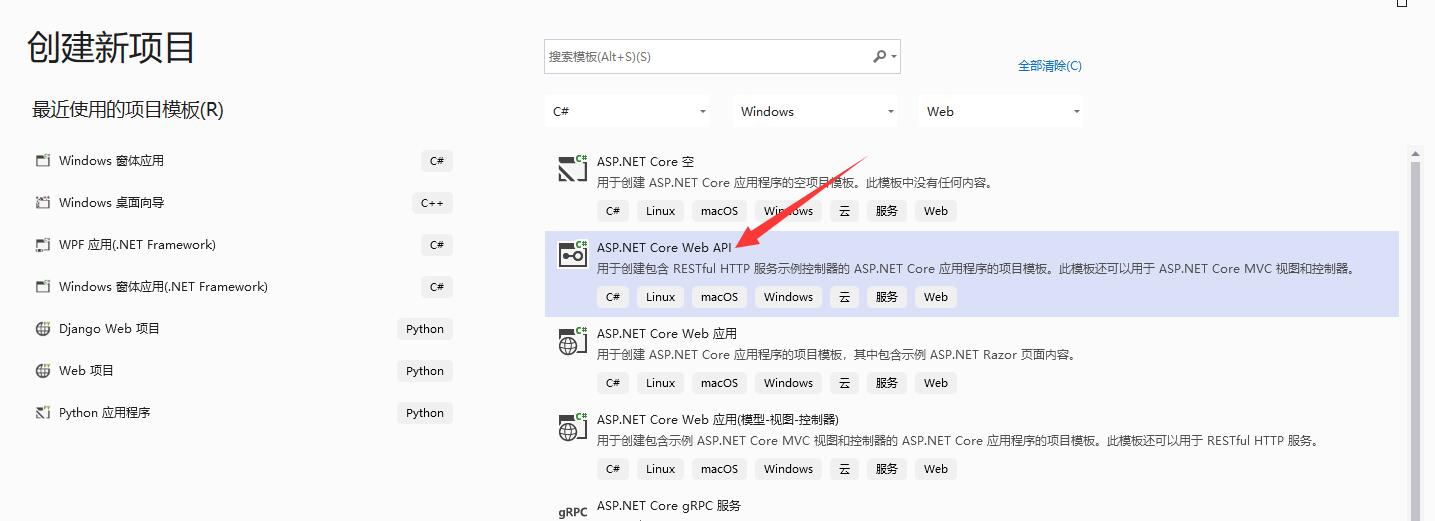The height and width of the screenshot is (521, 1435).
Task: Click the ASP.NET Core Web 应用 description text
Action: pos(836,355)
